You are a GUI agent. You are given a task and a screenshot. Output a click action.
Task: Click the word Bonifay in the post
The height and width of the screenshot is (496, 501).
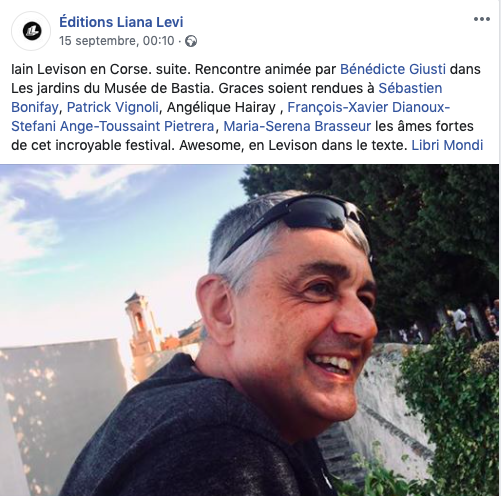coord(35,107)
